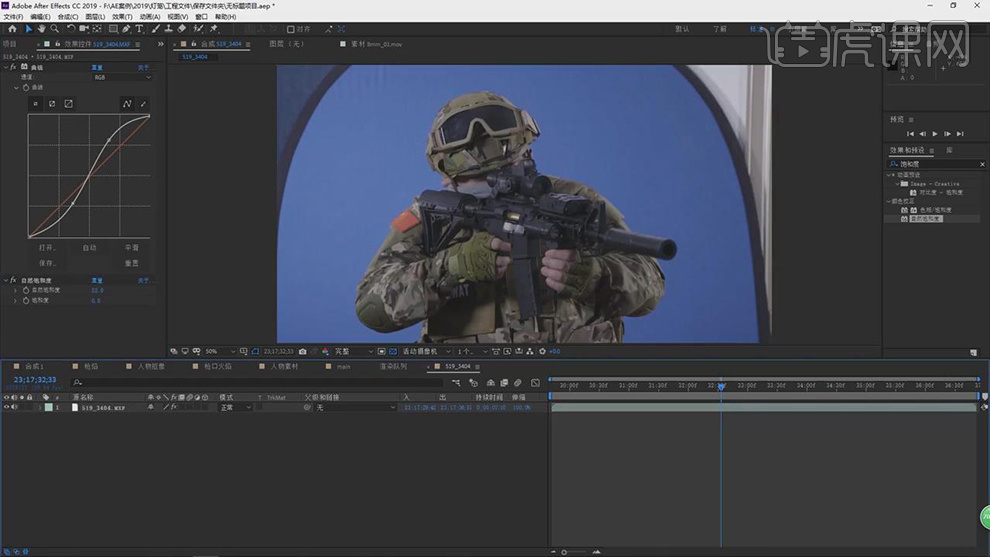Image resolution: width=990 pixels, height=557 pixels.
Task: Open the RGB channel dropdown in curves
Action: [122, 77]
